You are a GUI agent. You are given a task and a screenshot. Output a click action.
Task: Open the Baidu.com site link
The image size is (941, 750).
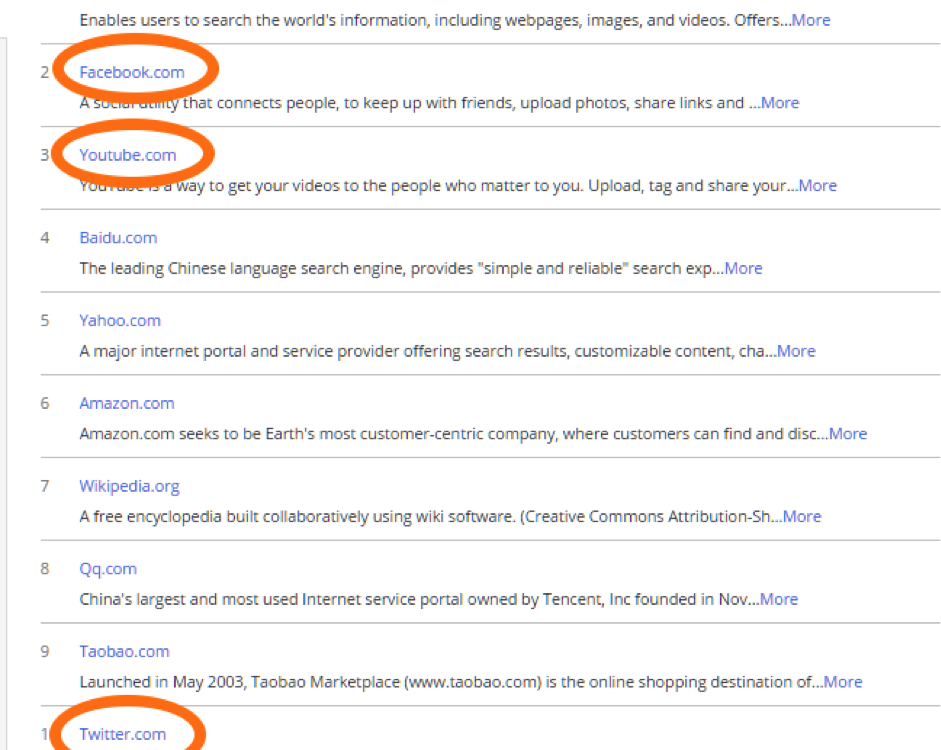tap(118, 238)
